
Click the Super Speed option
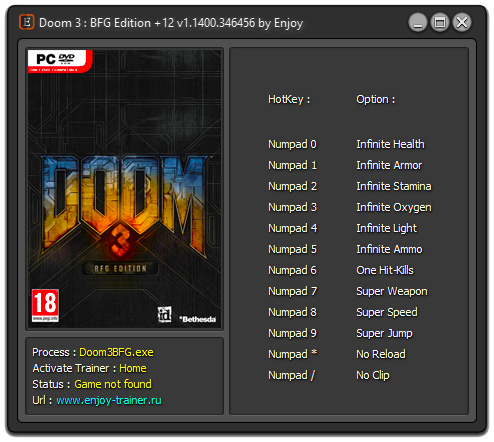coord(387,312)
